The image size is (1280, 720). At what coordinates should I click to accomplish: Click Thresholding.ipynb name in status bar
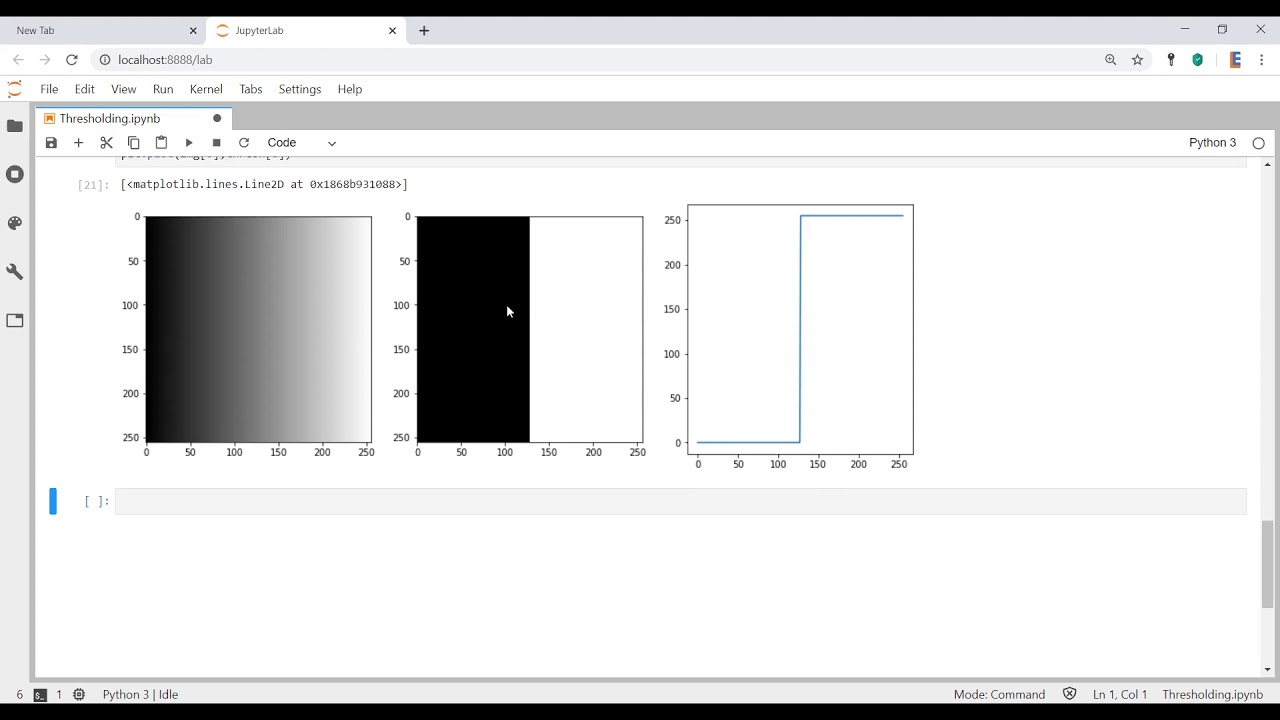click(1213, 694)
